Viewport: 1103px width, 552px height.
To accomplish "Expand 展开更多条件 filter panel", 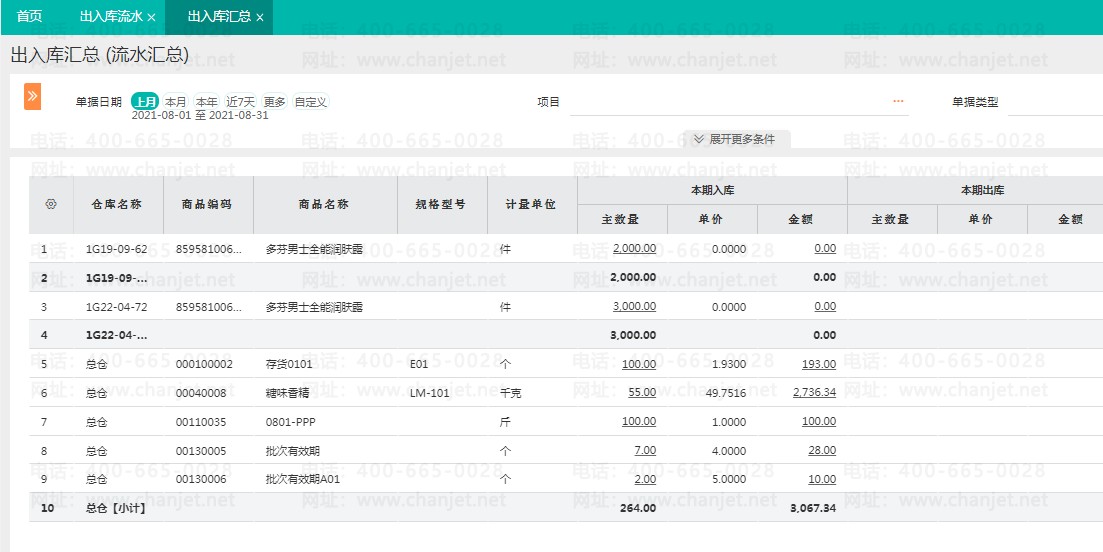I will click(x=735, y=139).
